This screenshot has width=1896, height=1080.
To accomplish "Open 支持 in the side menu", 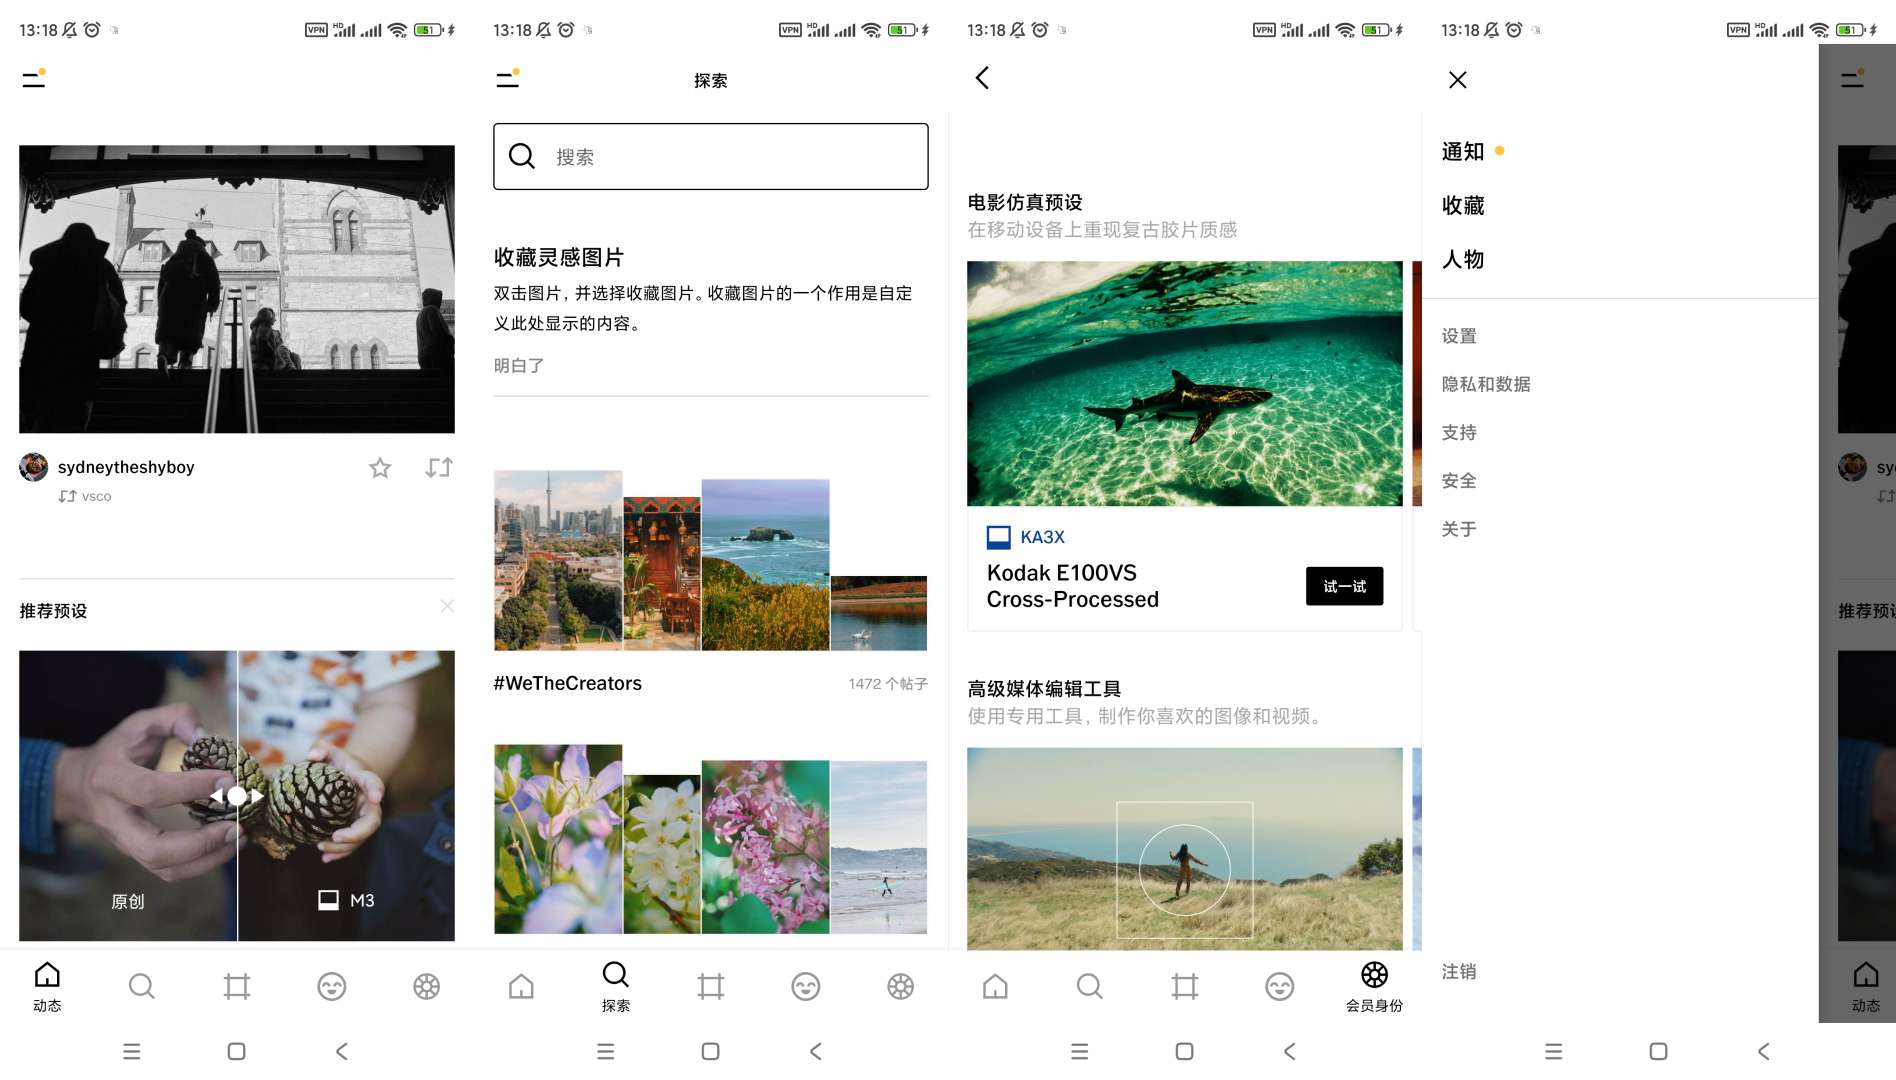I will point(1459,433).
